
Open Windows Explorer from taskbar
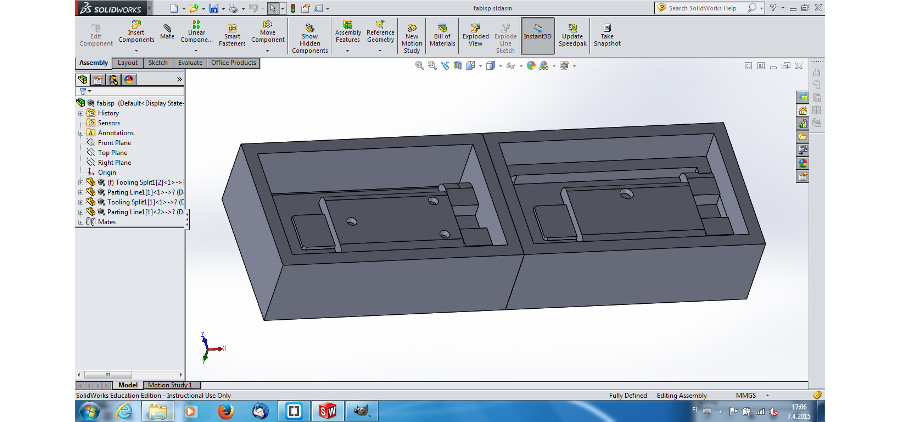pyautogui.click(x=158, y=411)
